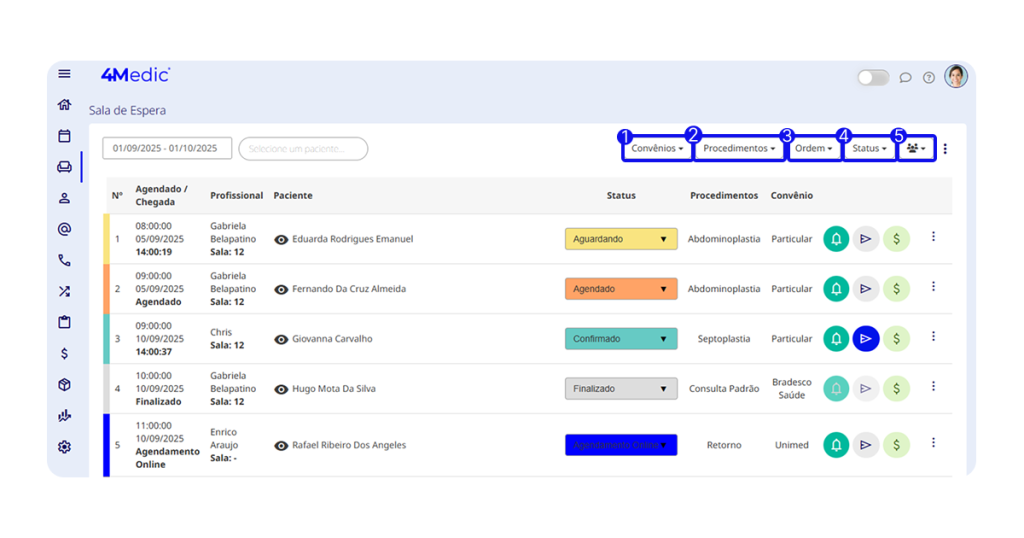The image size is (1024, 538).
Task: Open the Aguardando status dropdown
Action: 621,239
